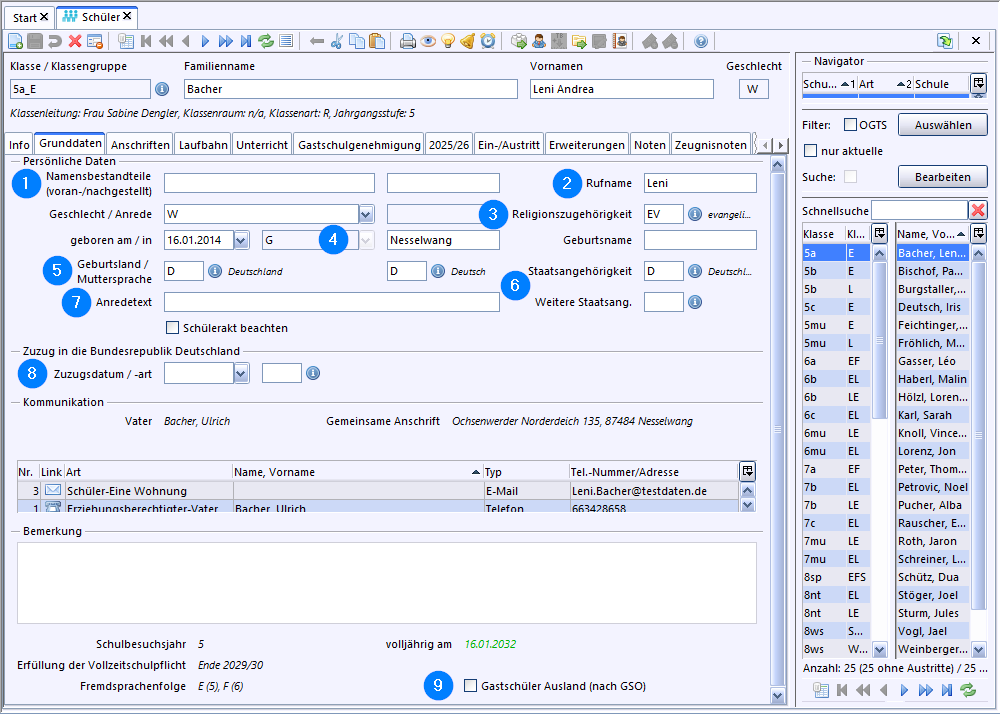
Task: Open the Geschlecht / Anrede dropdown
Action: pyautogui.click(x=366, y=214)
